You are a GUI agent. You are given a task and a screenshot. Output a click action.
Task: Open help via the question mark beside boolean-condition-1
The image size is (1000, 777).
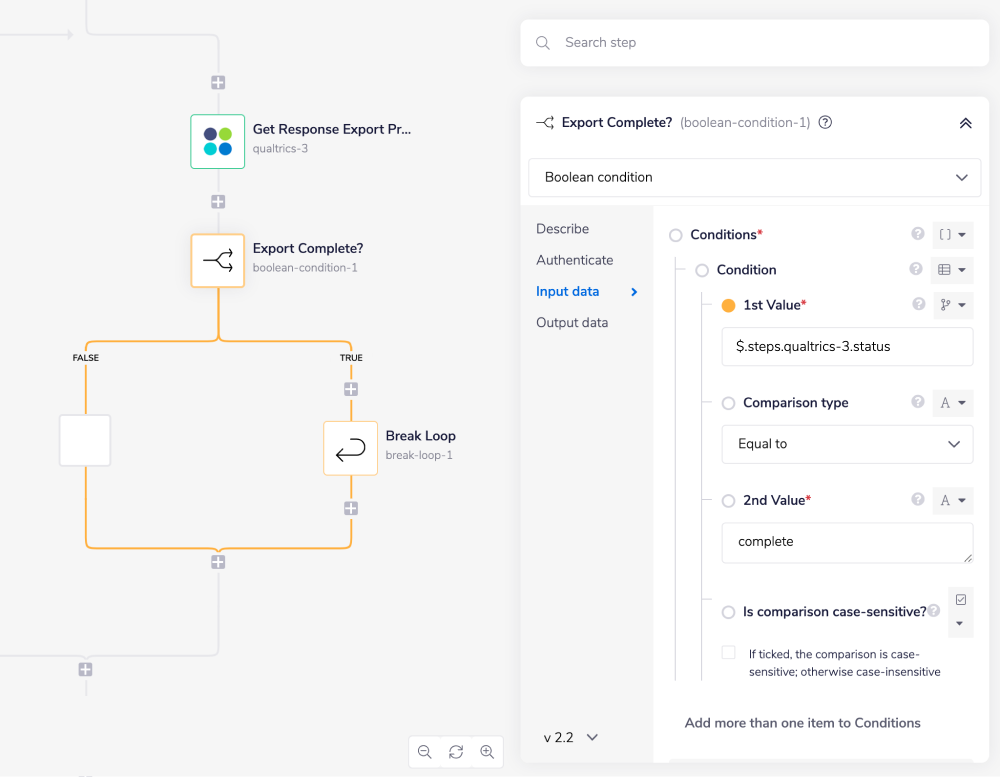click(x=824, y=122)
